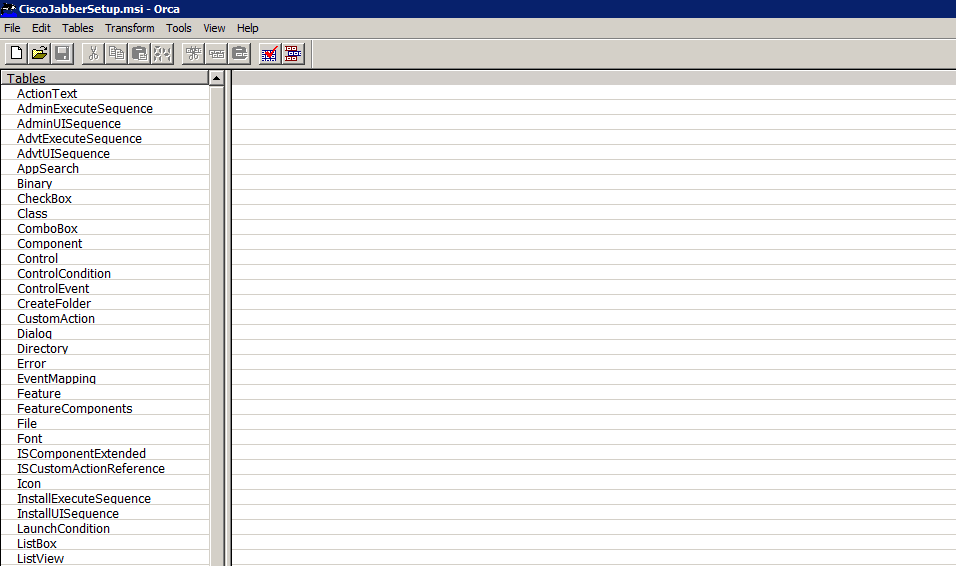
Task: Click the Copy Row toolbar icon
Action: tap(216, 54)
